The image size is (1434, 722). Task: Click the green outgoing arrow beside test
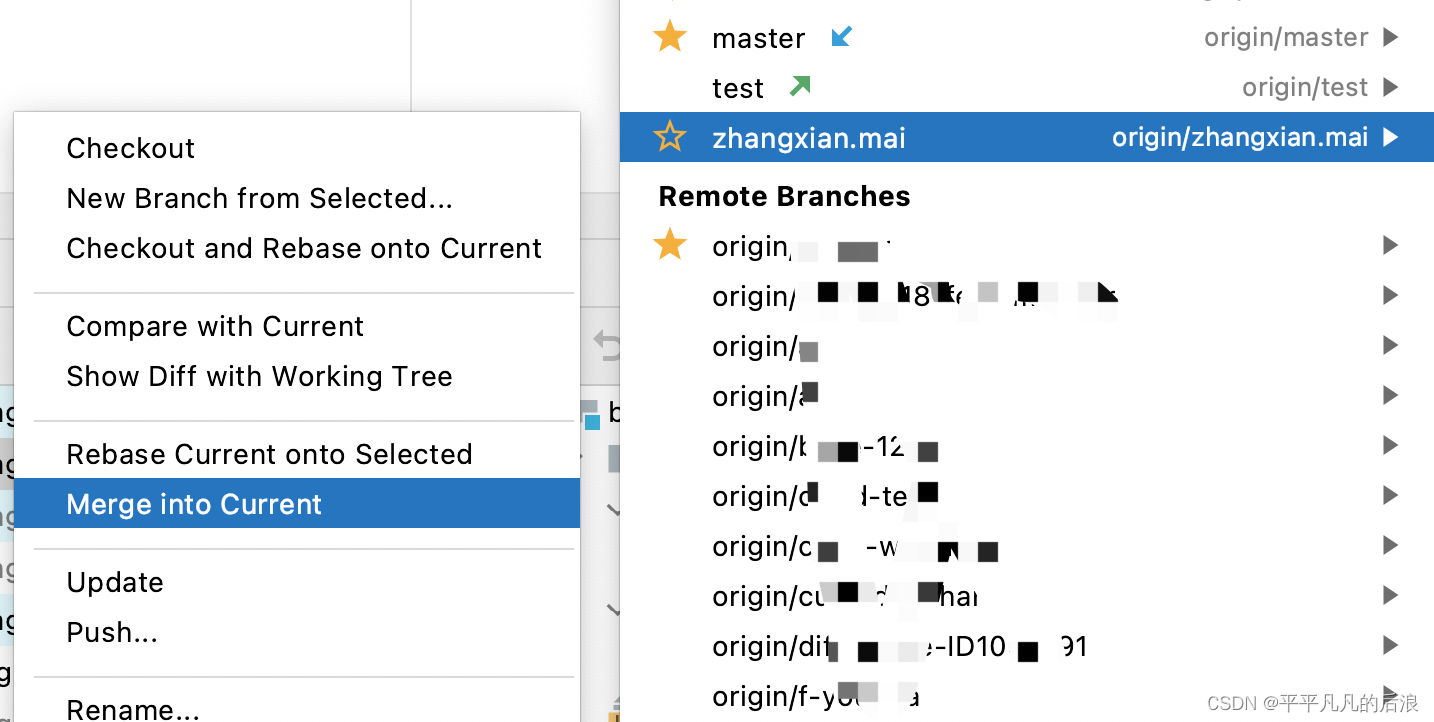click(799, 87)
